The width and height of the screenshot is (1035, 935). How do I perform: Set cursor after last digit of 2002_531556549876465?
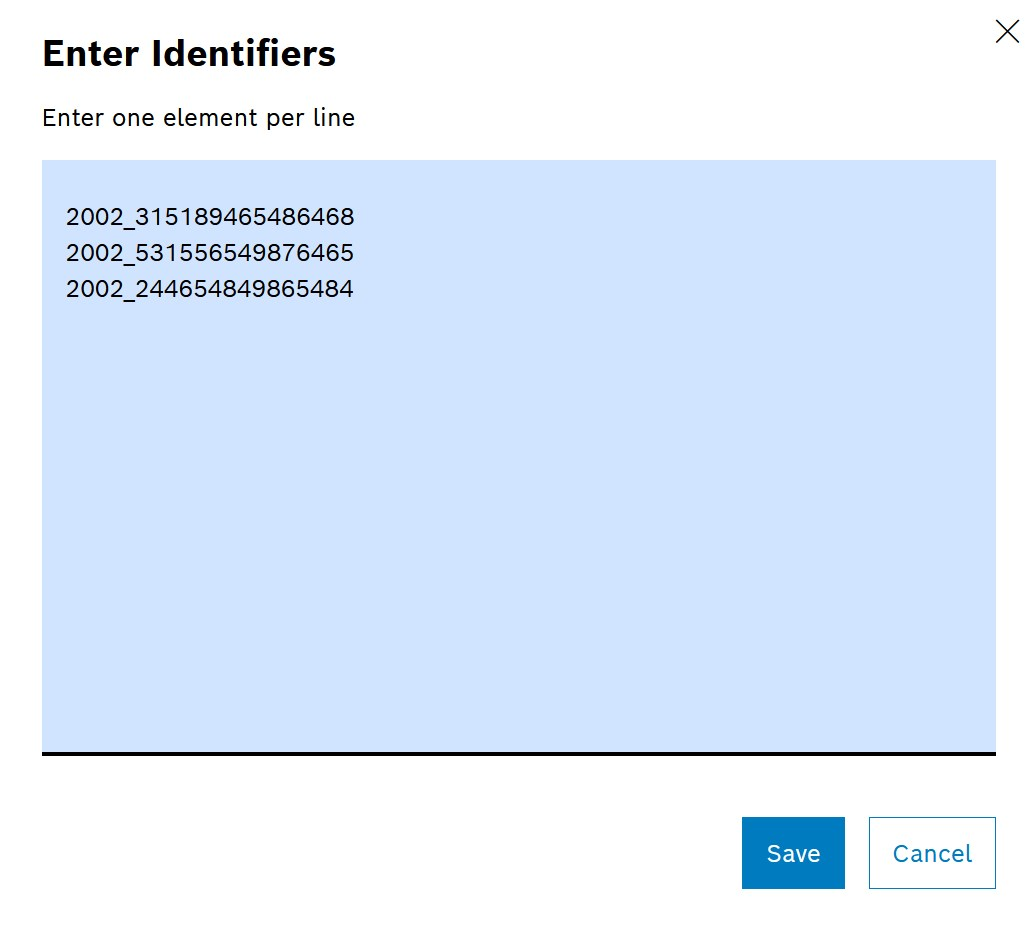(x=354, y=253)
